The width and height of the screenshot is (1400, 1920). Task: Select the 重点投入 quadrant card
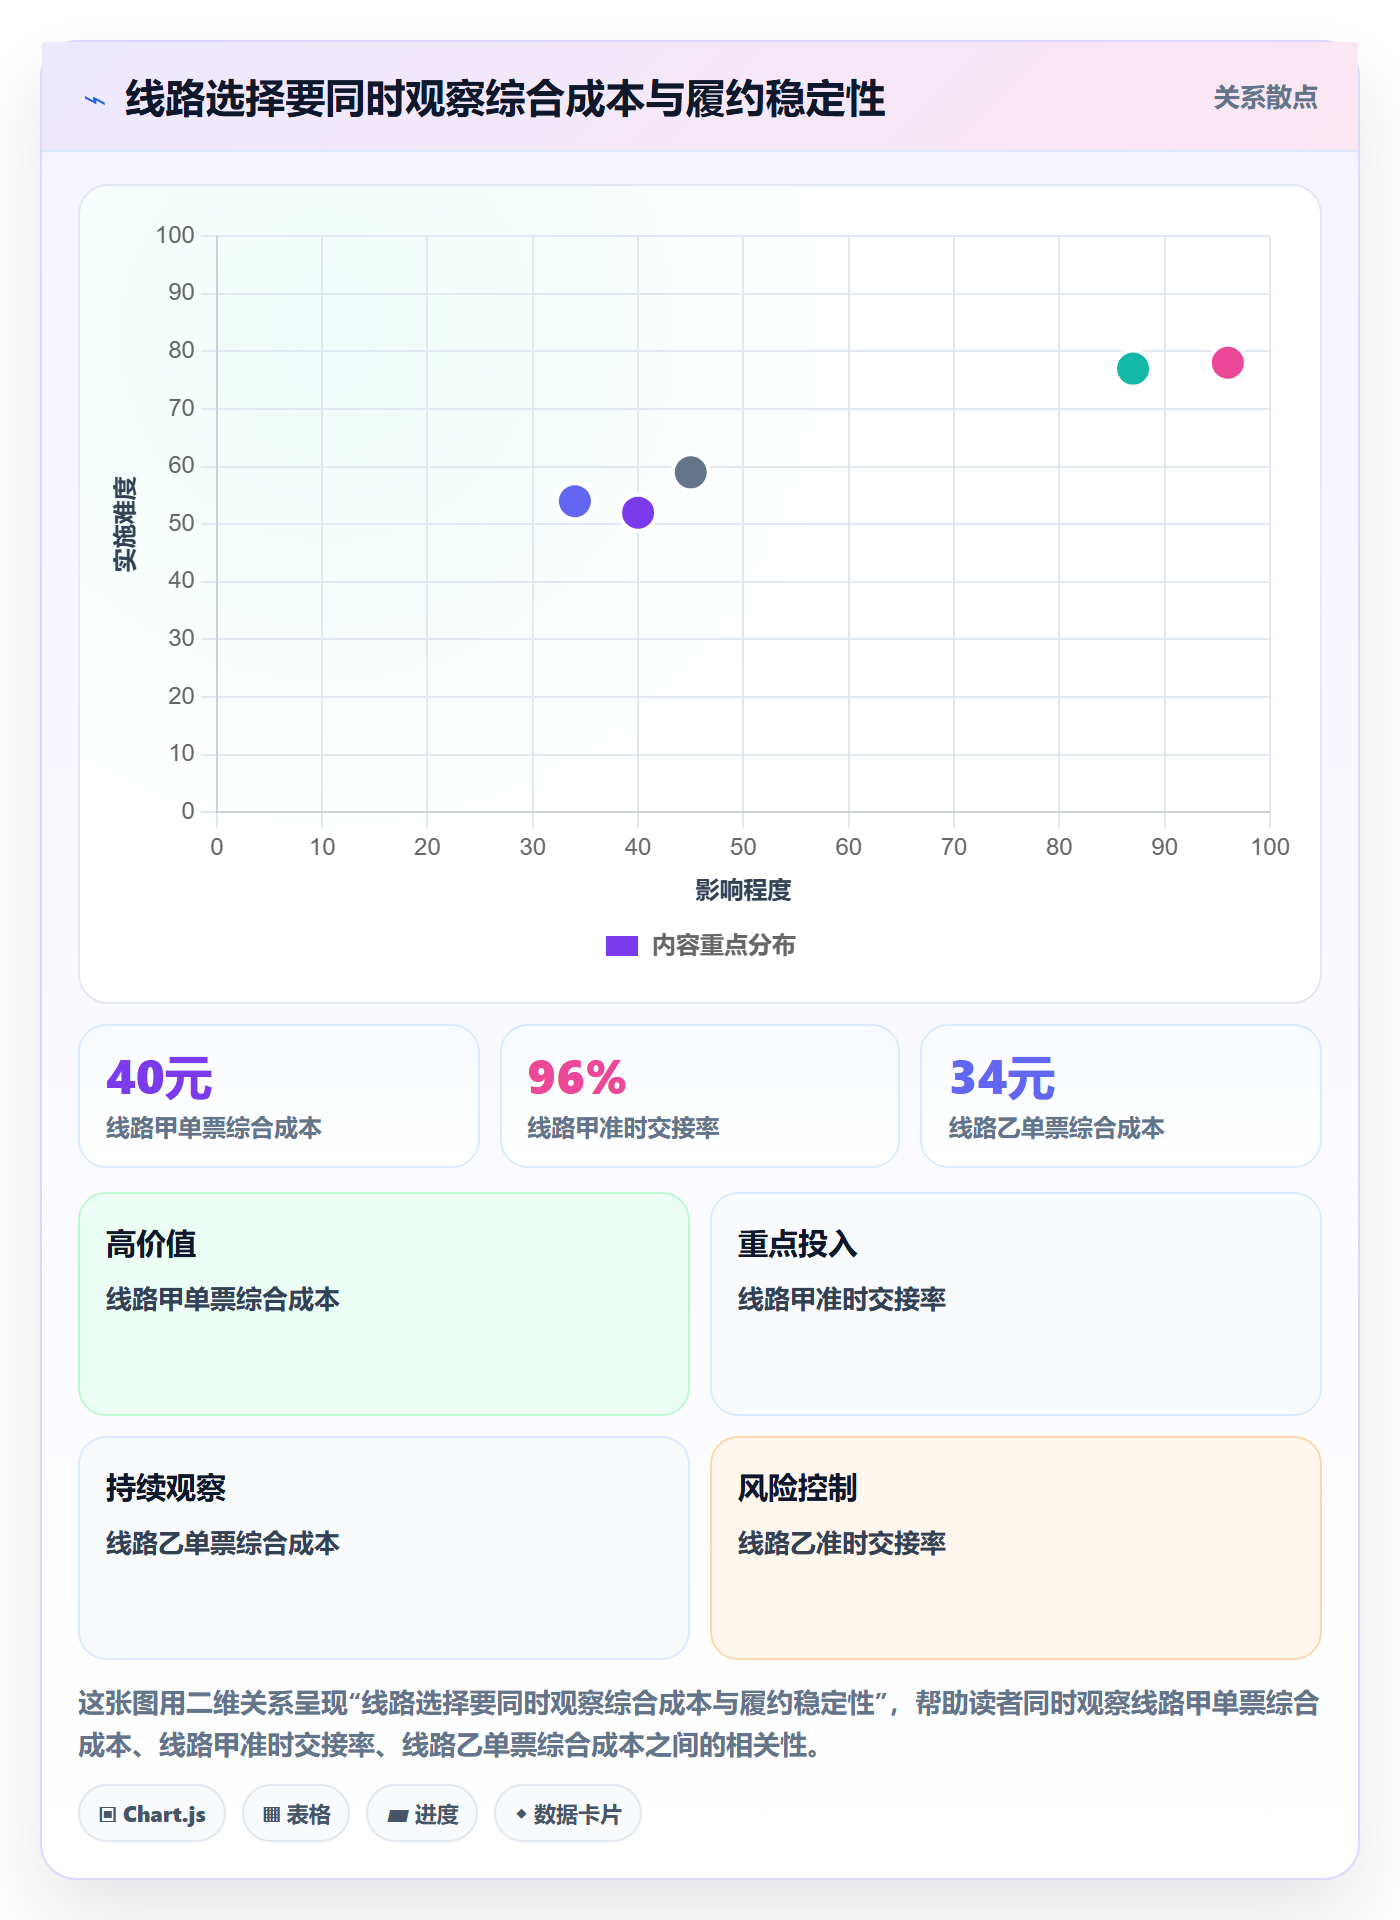tap(1016, 1304)
